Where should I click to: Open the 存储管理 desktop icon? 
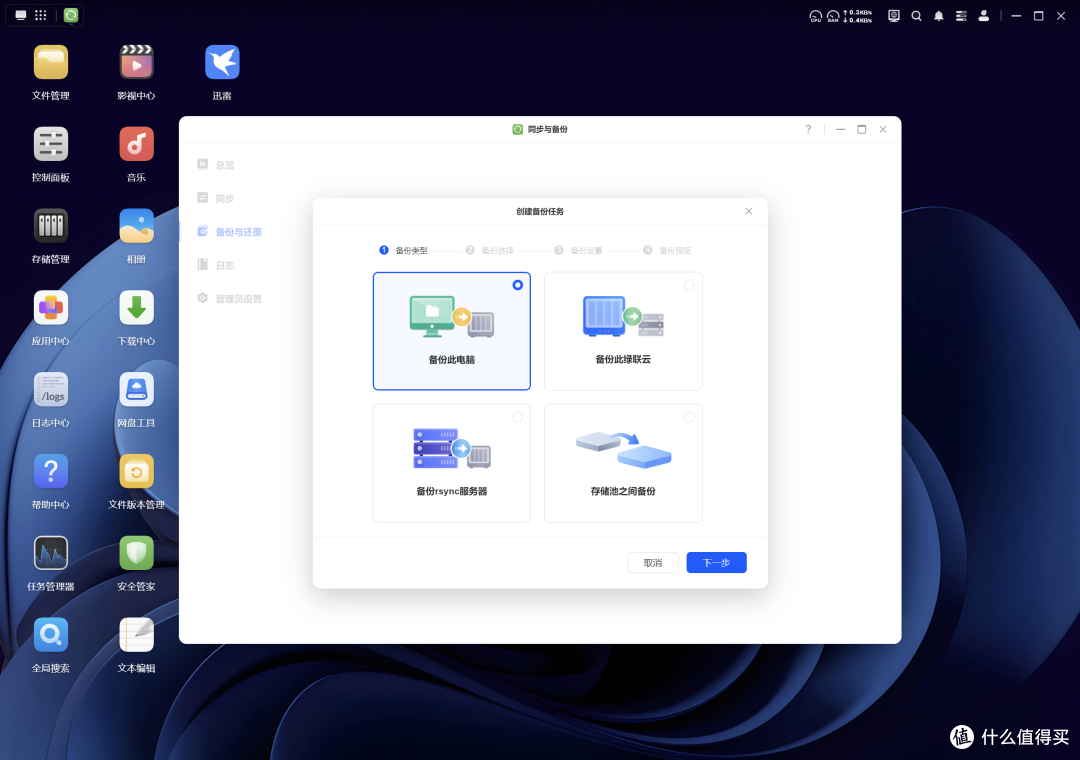tap(50, 226)
